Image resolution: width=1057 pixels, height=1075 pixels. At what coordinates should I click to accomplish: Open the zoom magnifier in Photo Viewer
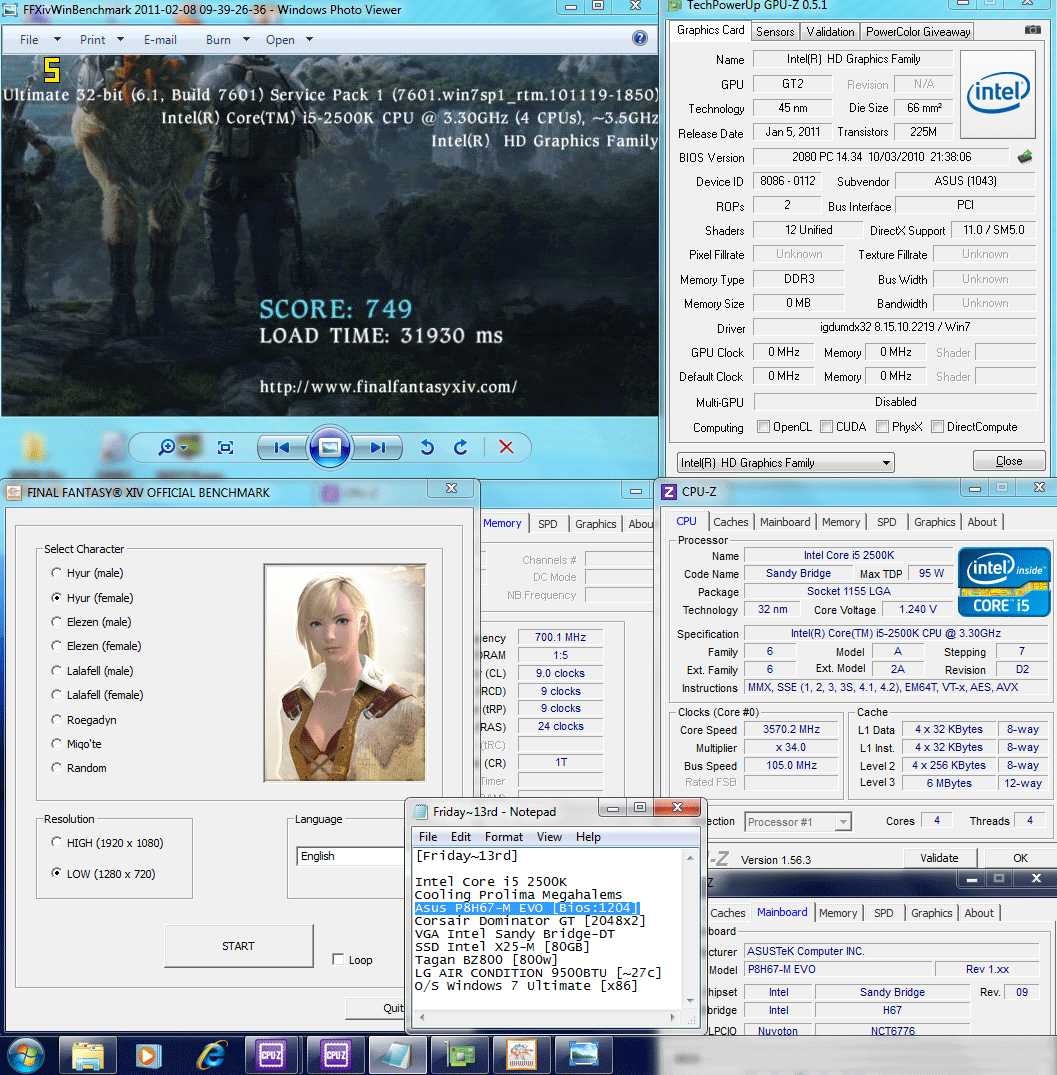click(167, 448)
